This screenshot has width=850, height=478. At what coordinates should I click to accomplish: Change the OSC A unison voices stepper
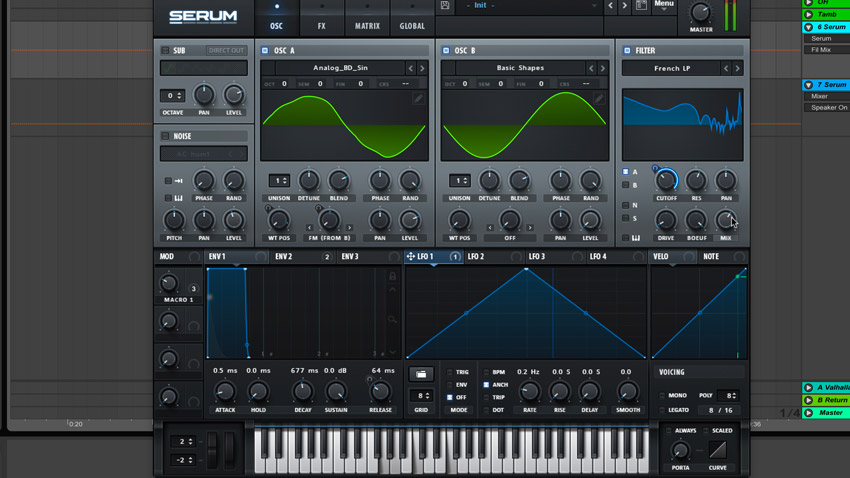(279, 180)
